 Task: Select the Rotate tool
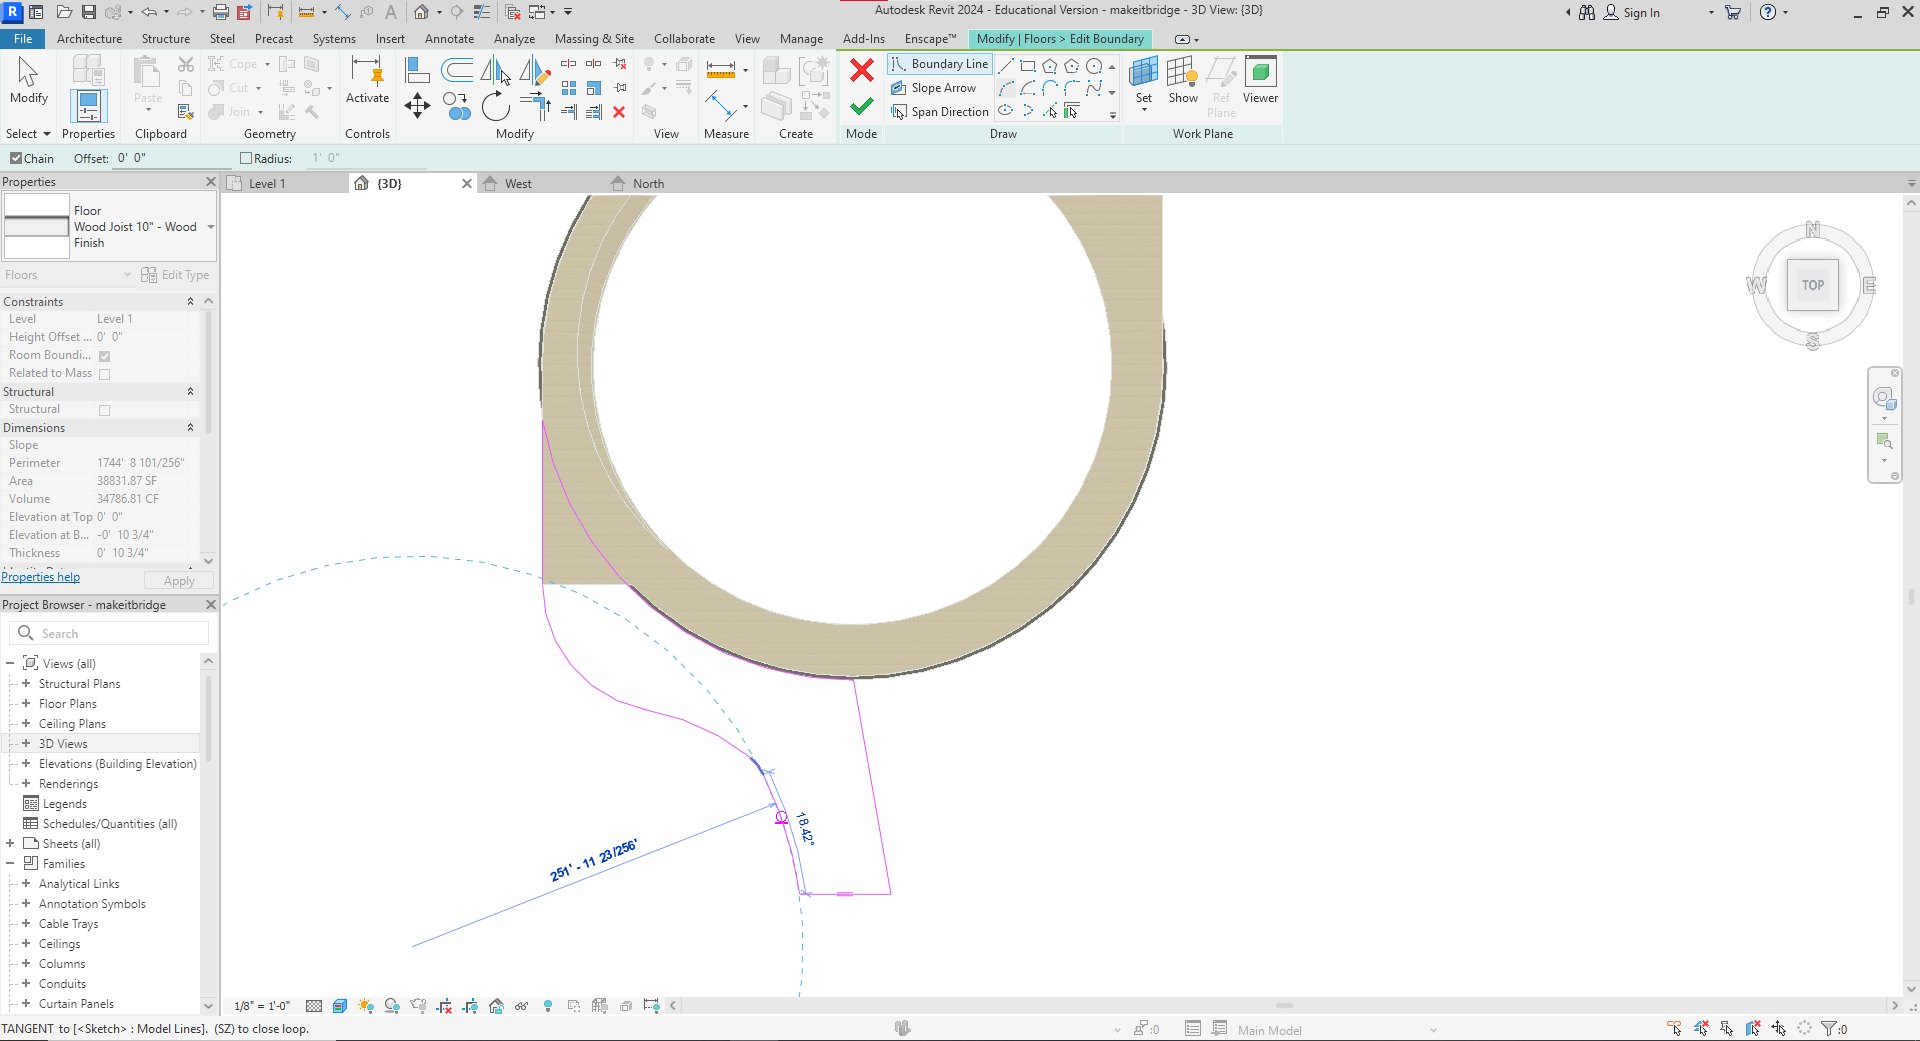coord(495,105)
